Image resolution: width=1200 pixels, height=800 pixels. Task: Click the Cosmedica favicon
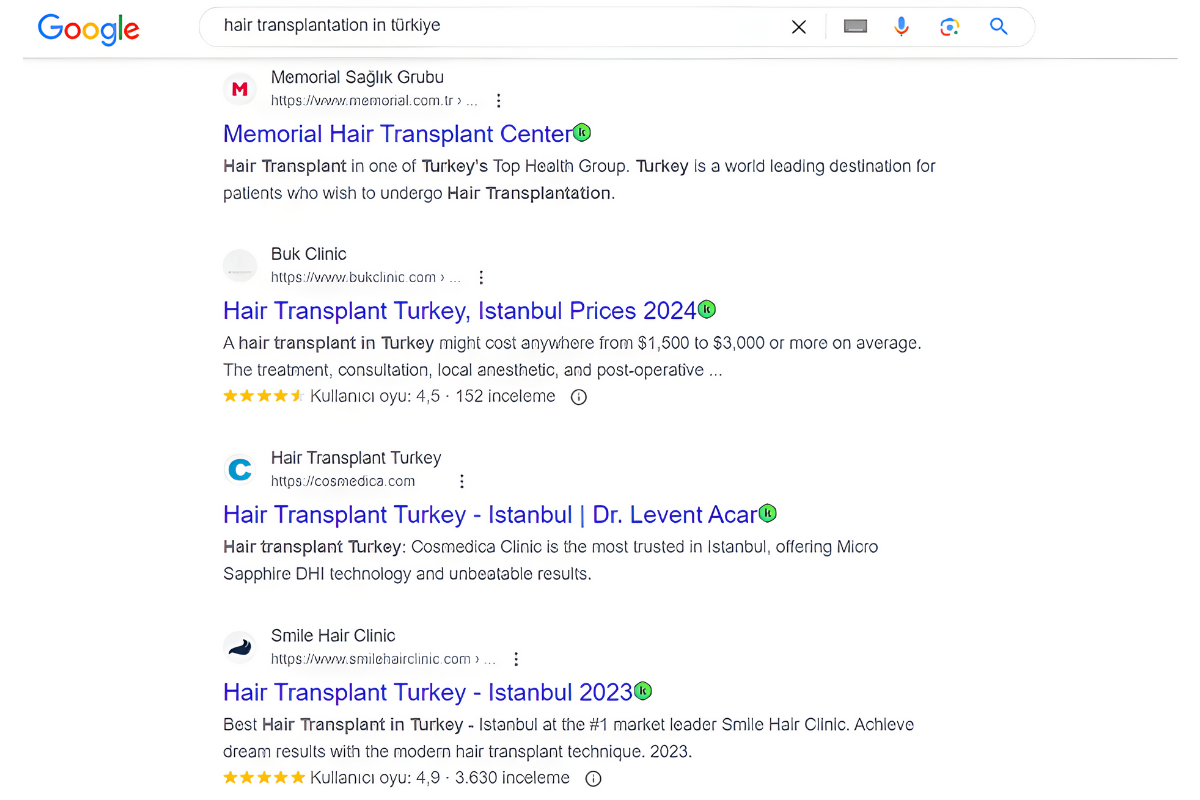pos(240,469)
